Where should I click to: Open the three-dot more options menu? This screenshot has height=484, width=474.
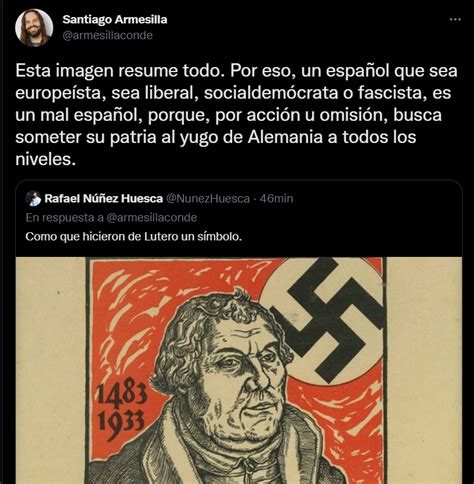[x=455, y=19]
